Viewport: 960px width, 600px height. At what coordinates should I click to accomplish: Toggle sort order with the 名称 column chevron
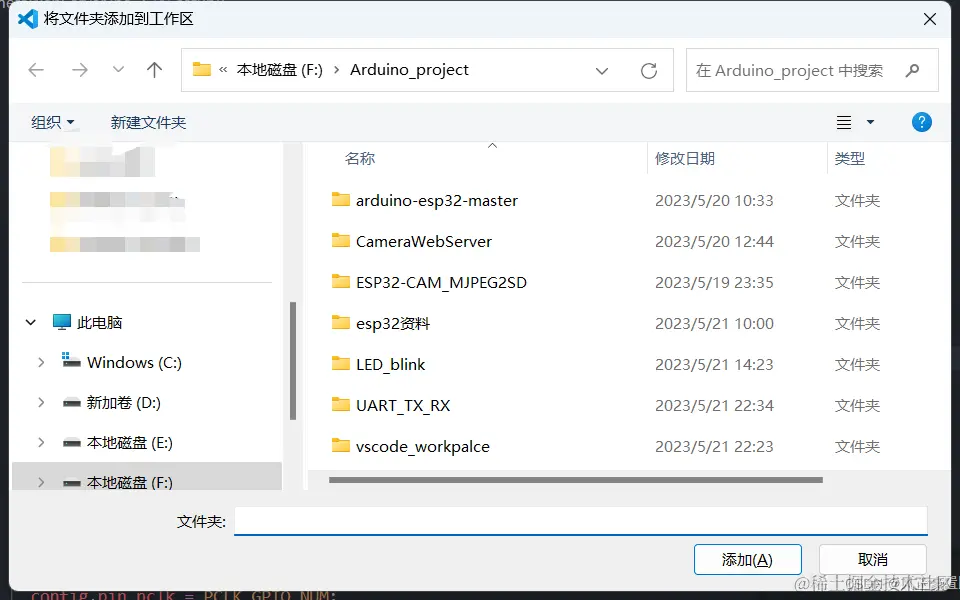pyautogui.click(x=492, y=144)
